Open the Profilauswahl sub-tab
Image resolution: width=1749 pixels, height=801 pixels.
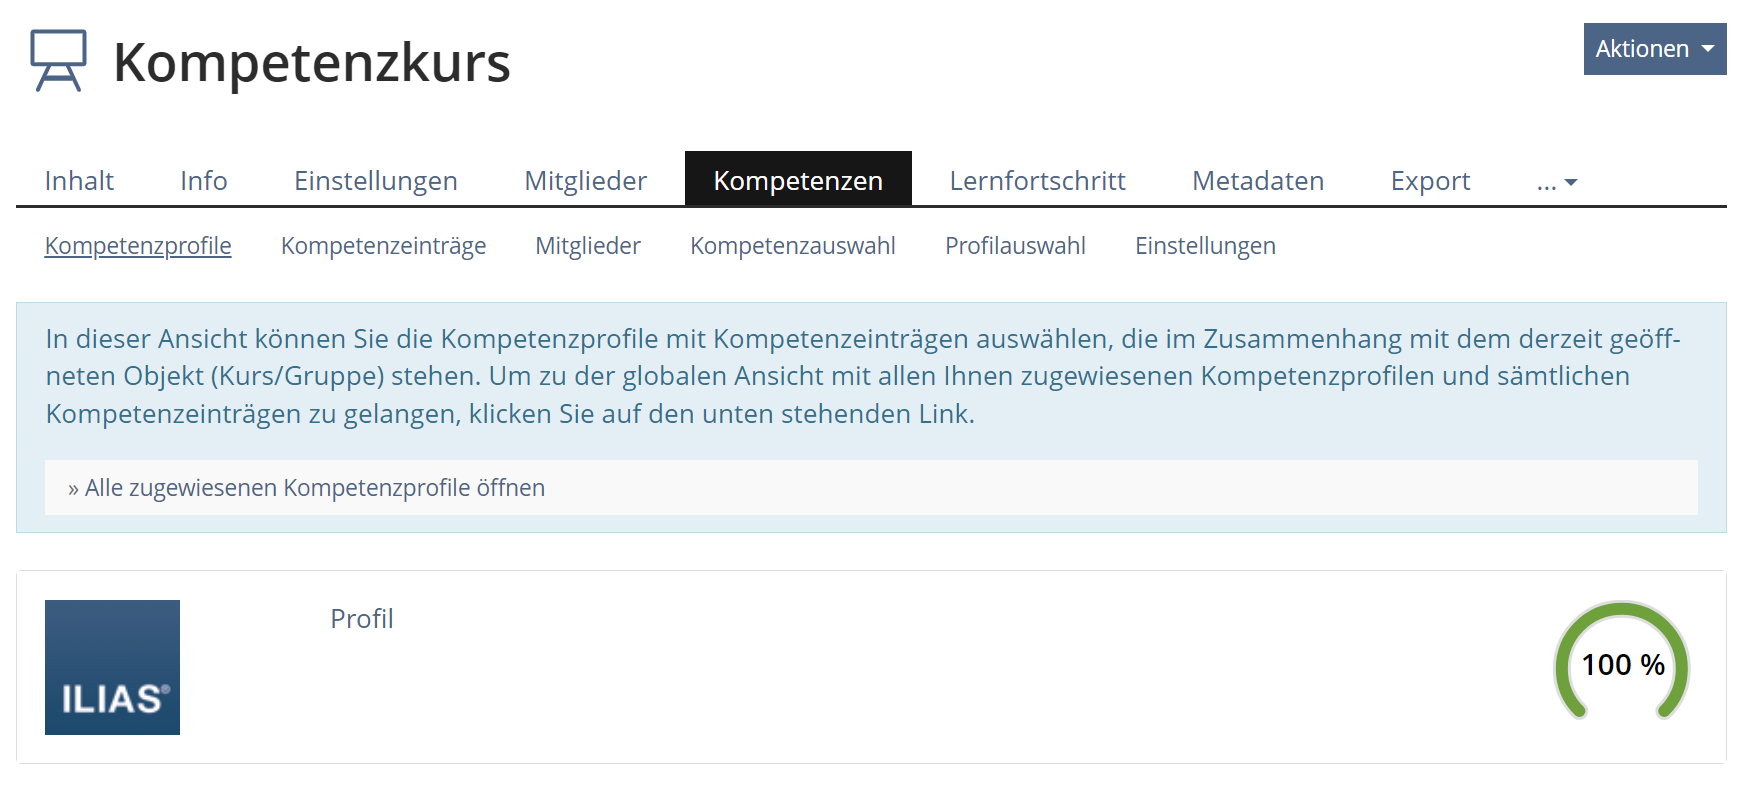pyautogui.click(x=1015, y=246)
